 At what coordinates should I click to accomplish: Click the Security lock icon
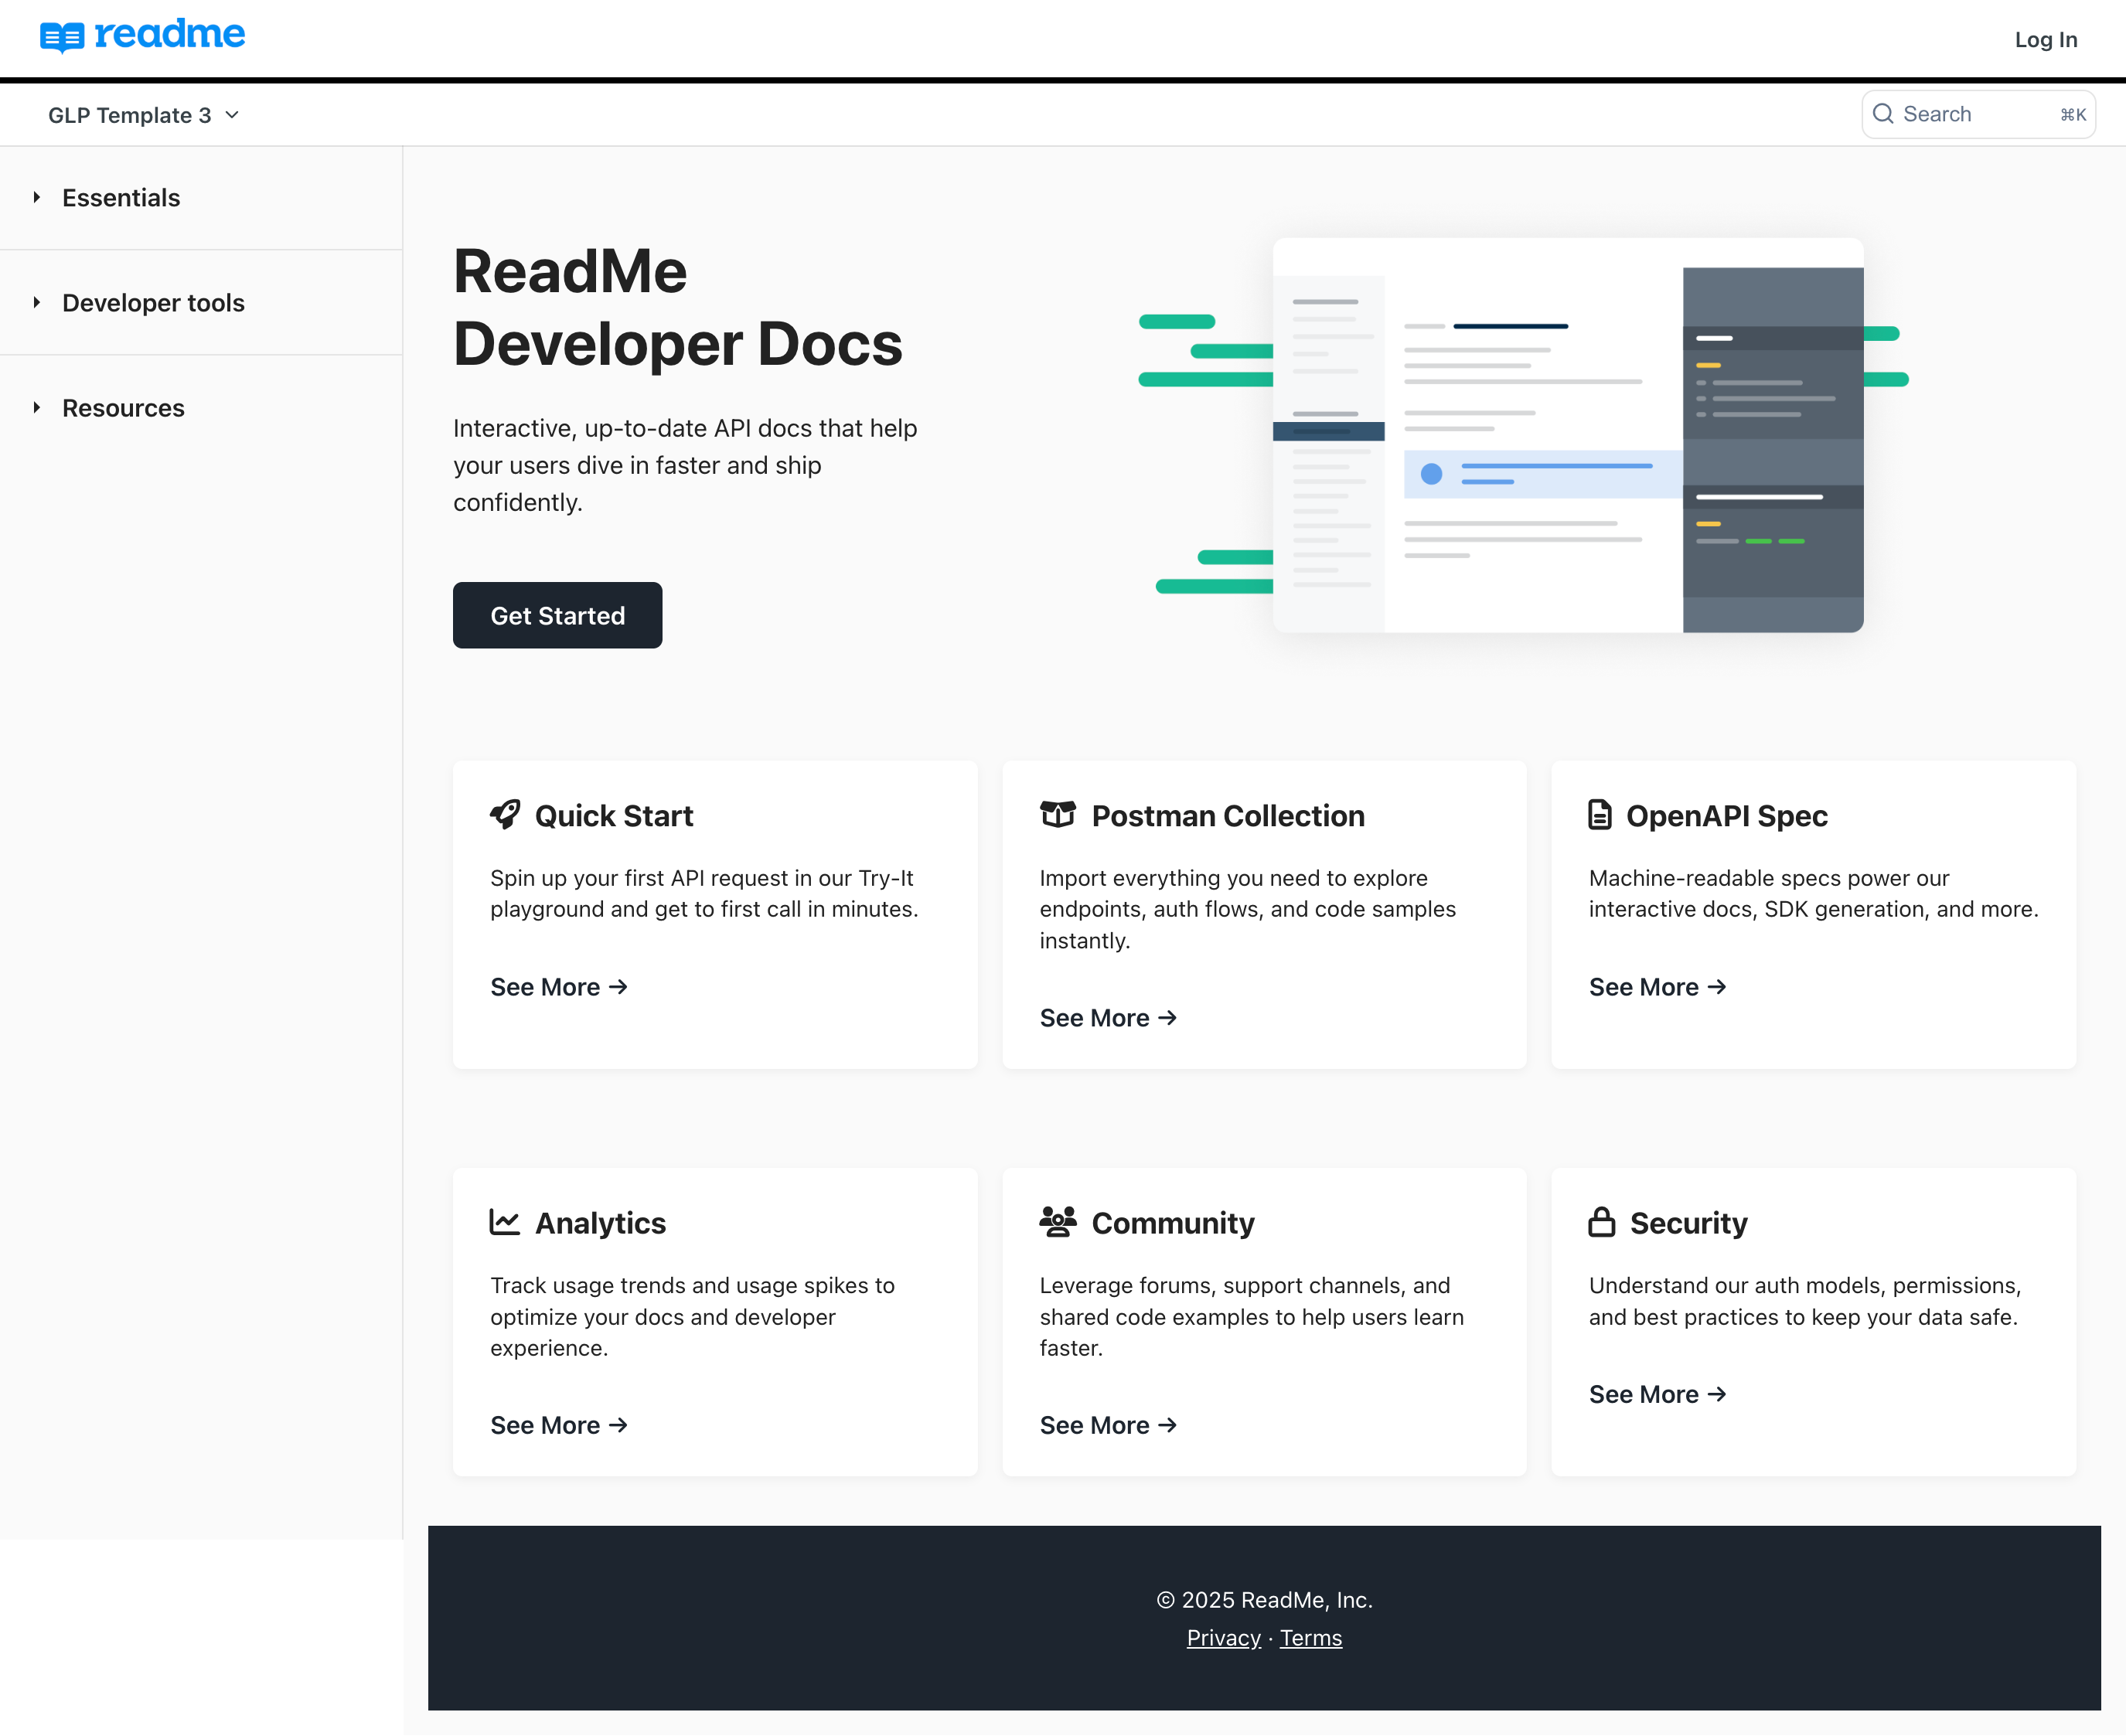pos(1602,1222)
